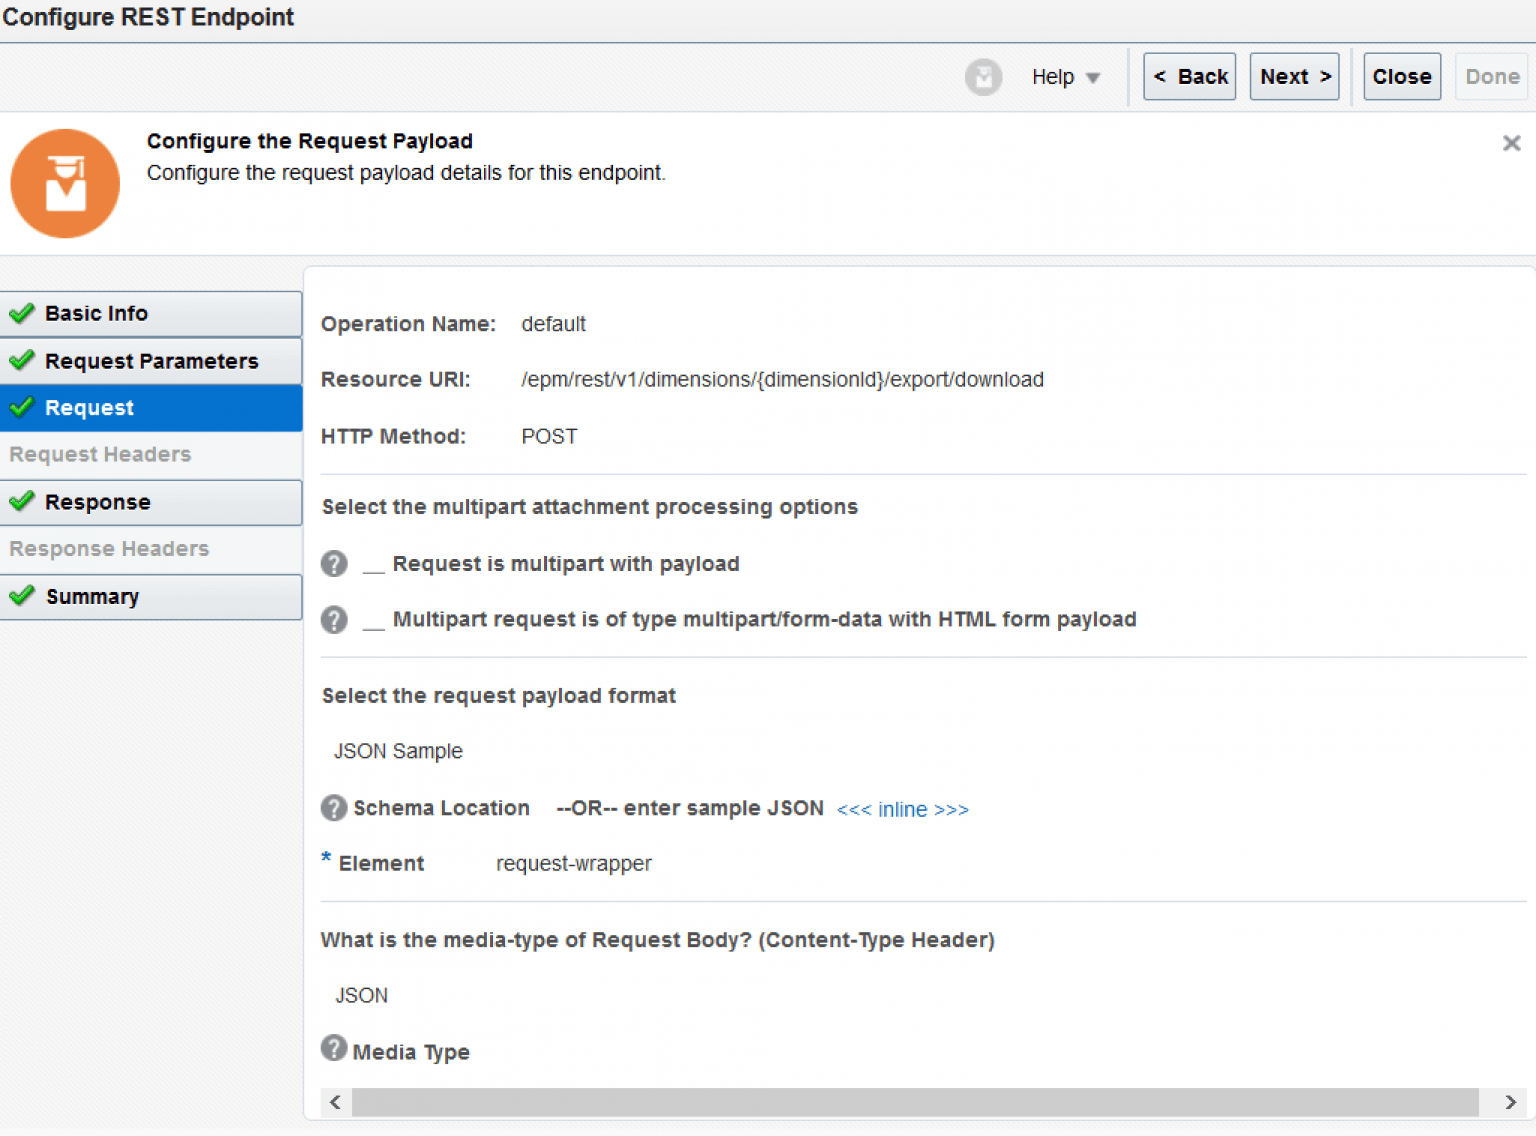Click the Next button
The width and height of the screenshot is (1536, 1136).
[1294, 76]
